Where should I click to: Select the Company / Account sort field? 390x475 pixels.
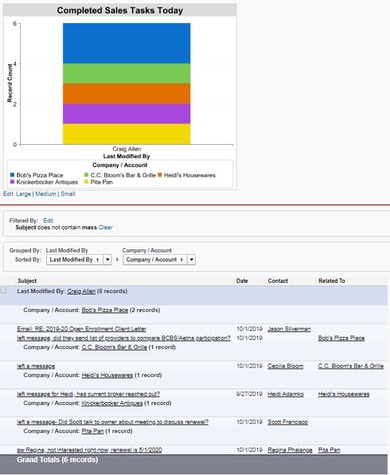155,259
